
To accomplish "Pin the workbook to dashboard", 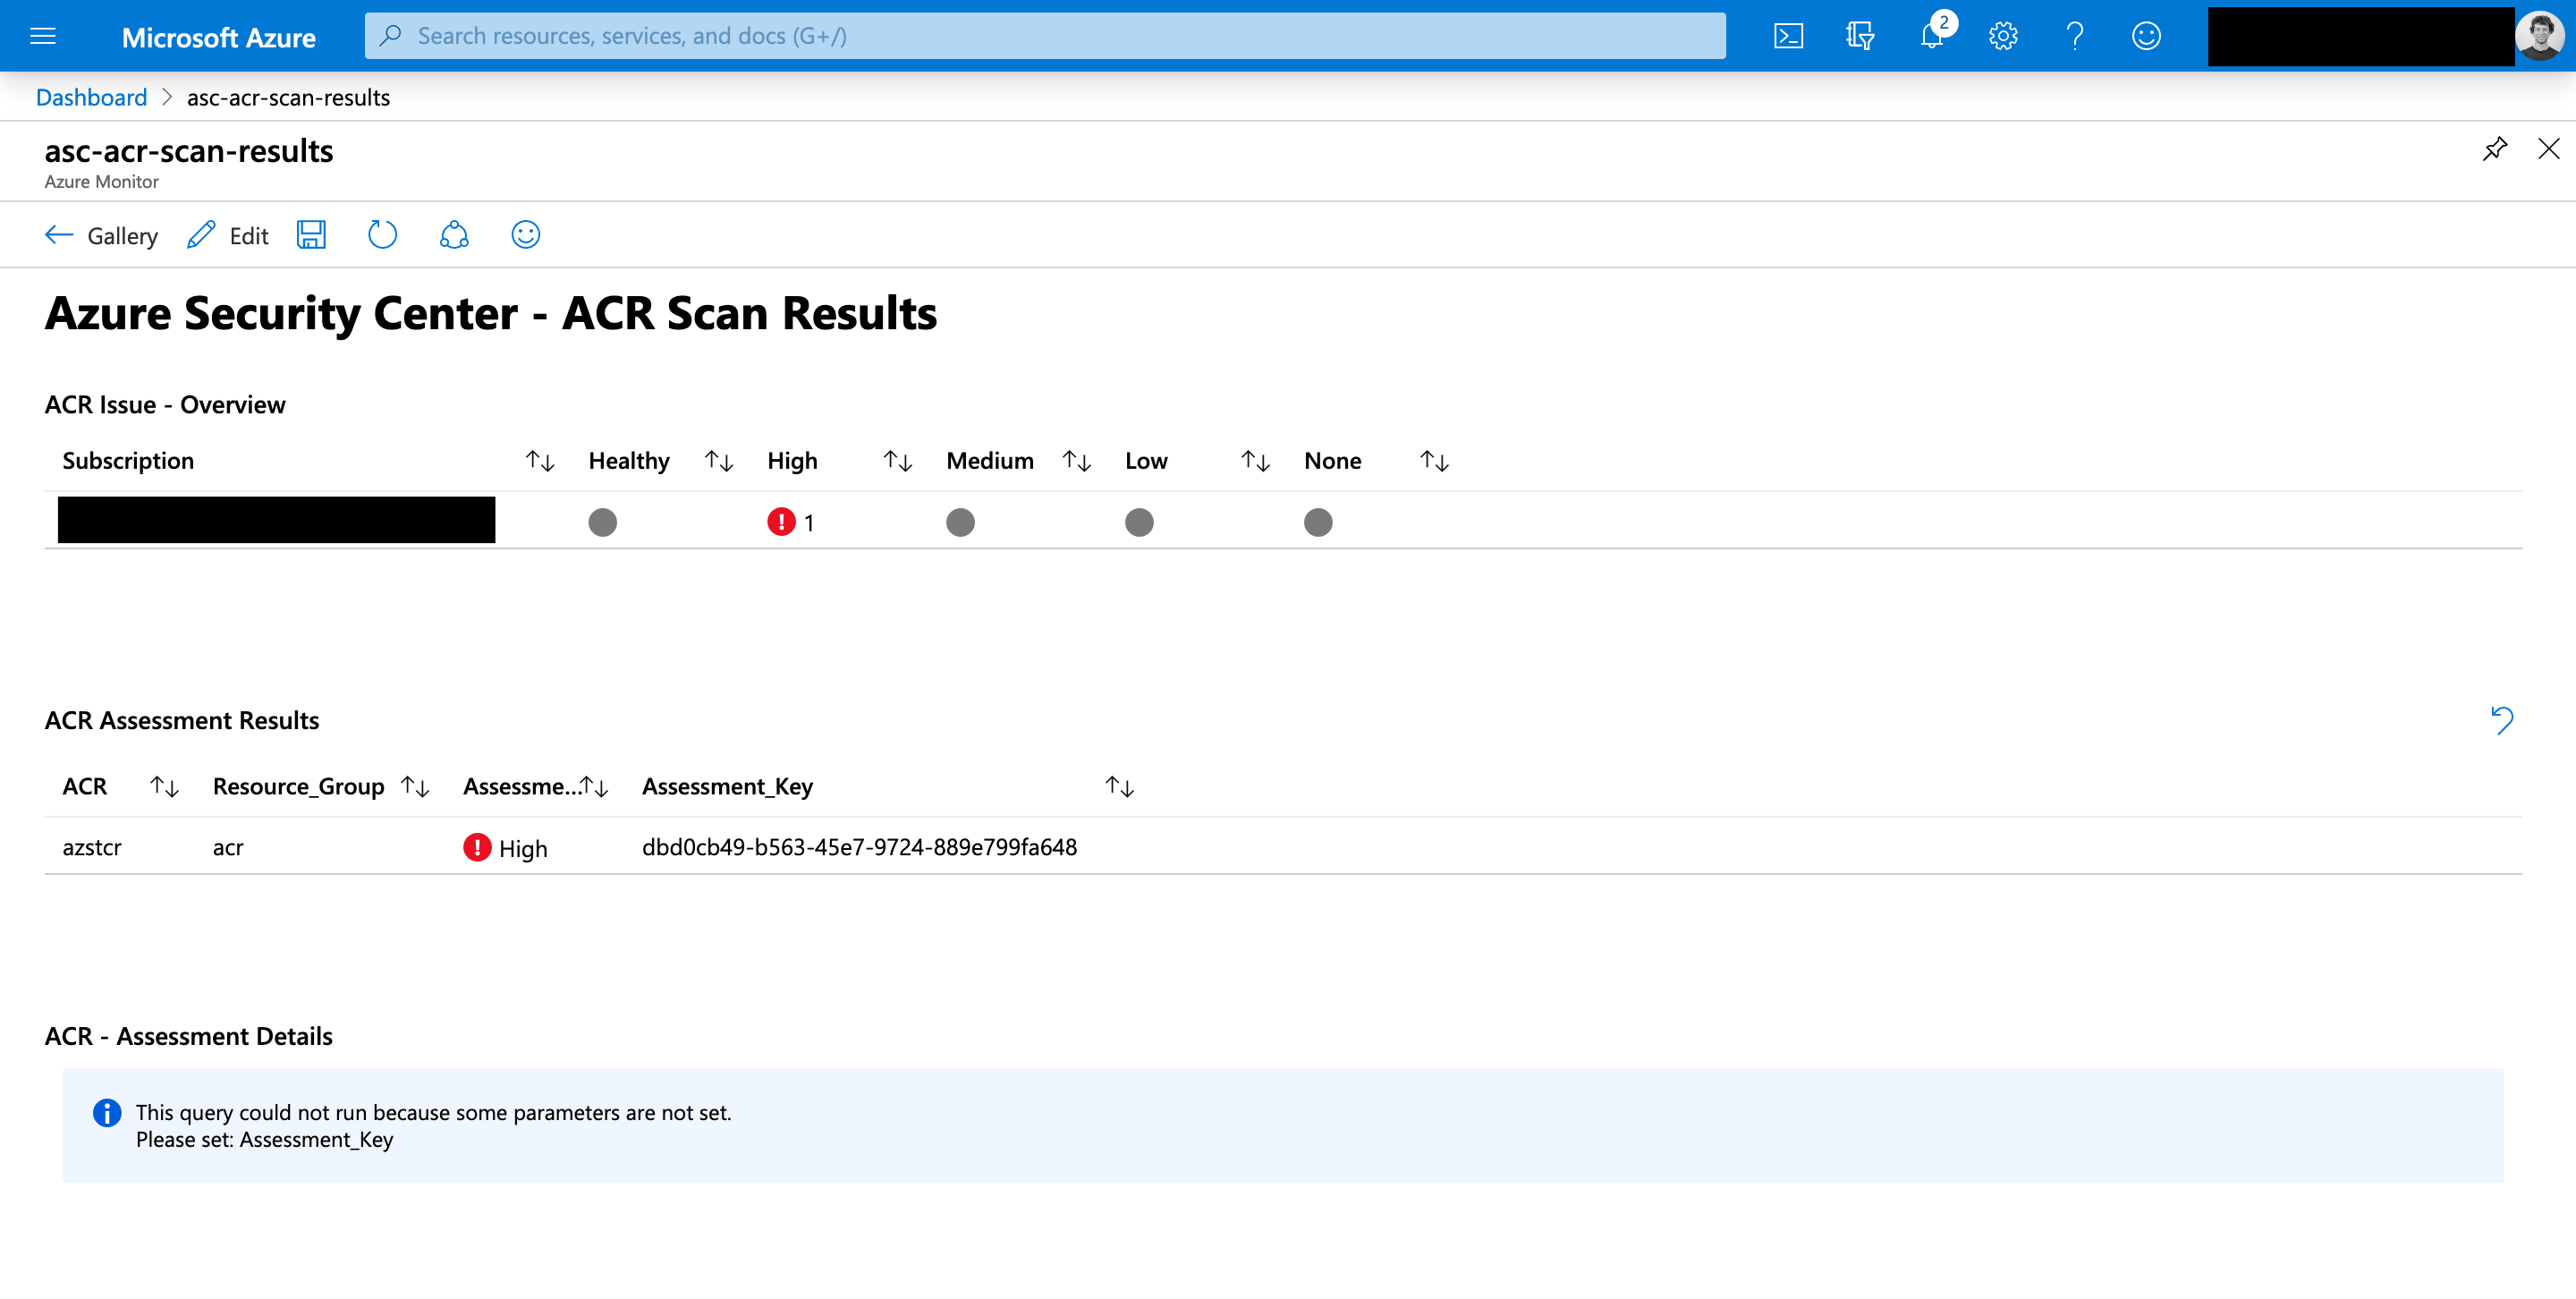I will [x=2494, y=149].
